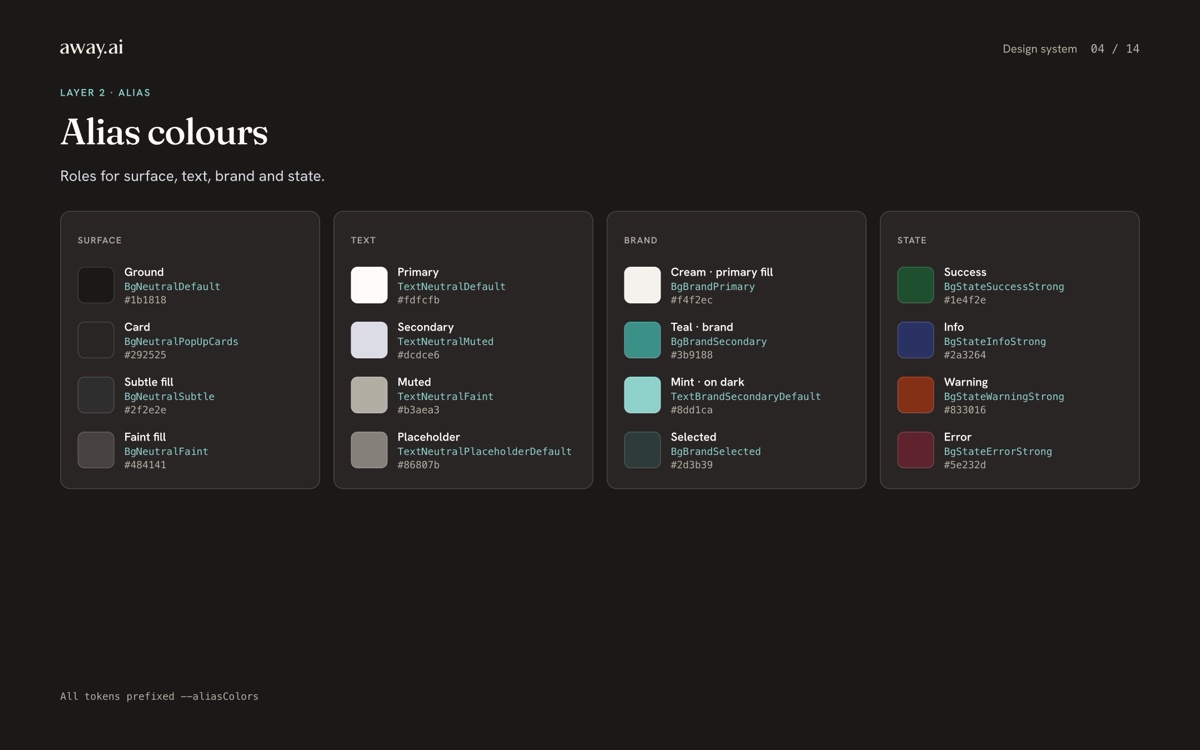
Task: Click the TextNeutralFaint token name
Action: (445, 397)
